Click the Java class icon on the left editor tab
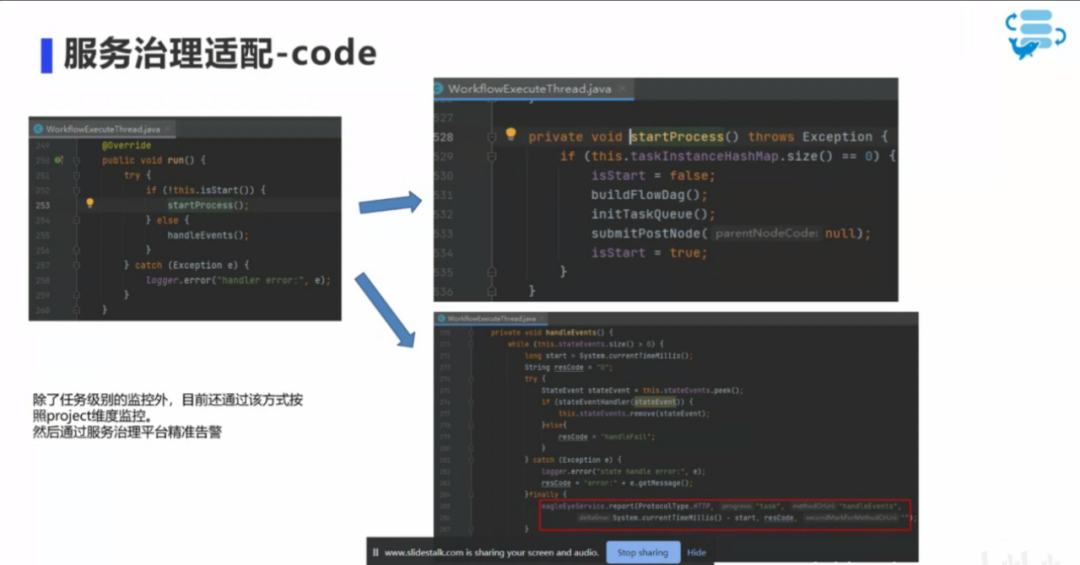The image size is (1080, 565). click(x=38, y=129)
